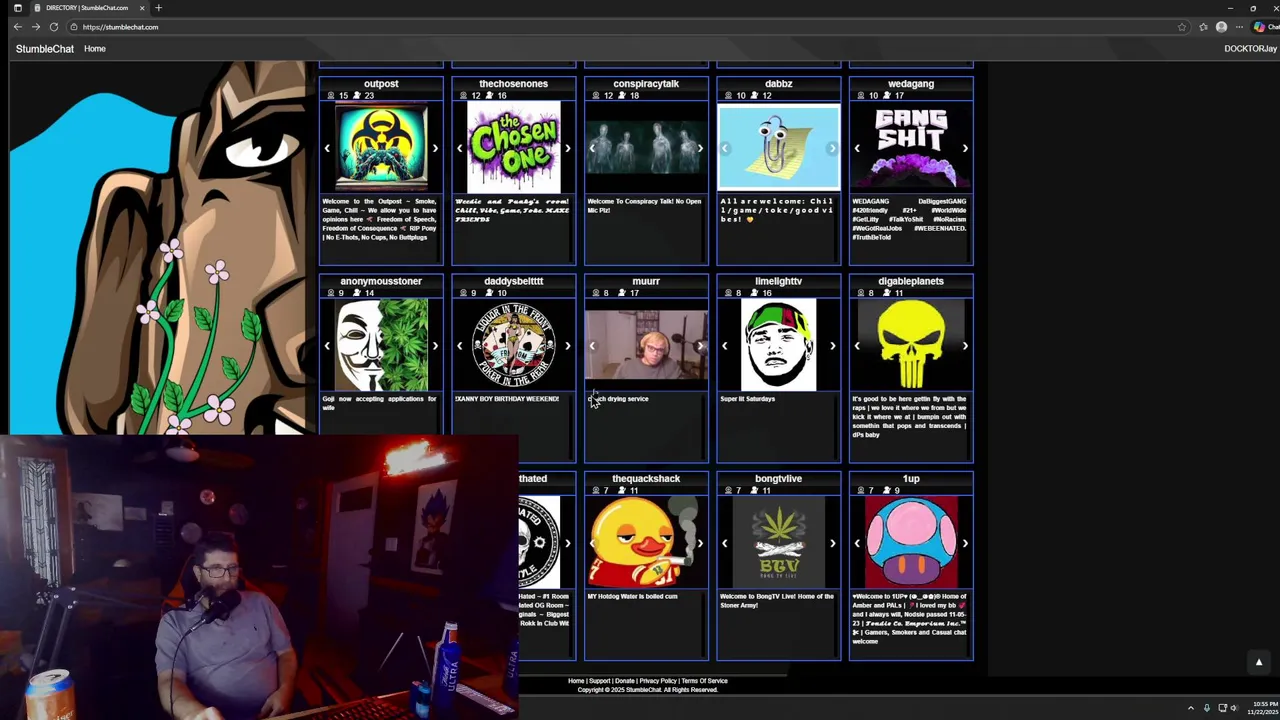Image resolution: width=1280 pixels, height=720 pixels.
Task: Open the footer Privacy Policy link
Action: (x=658, y=681)
